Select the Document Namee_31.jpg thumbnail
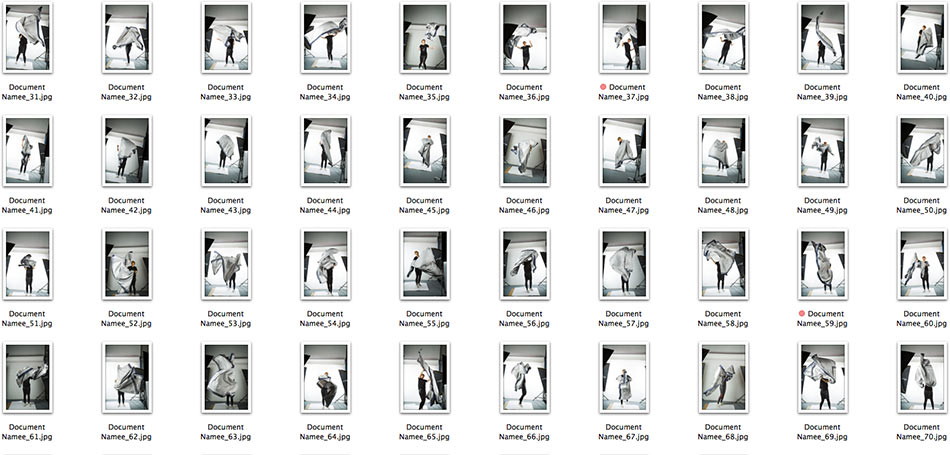Viewport: 950px width, 455px height. (x=26, y=38)
